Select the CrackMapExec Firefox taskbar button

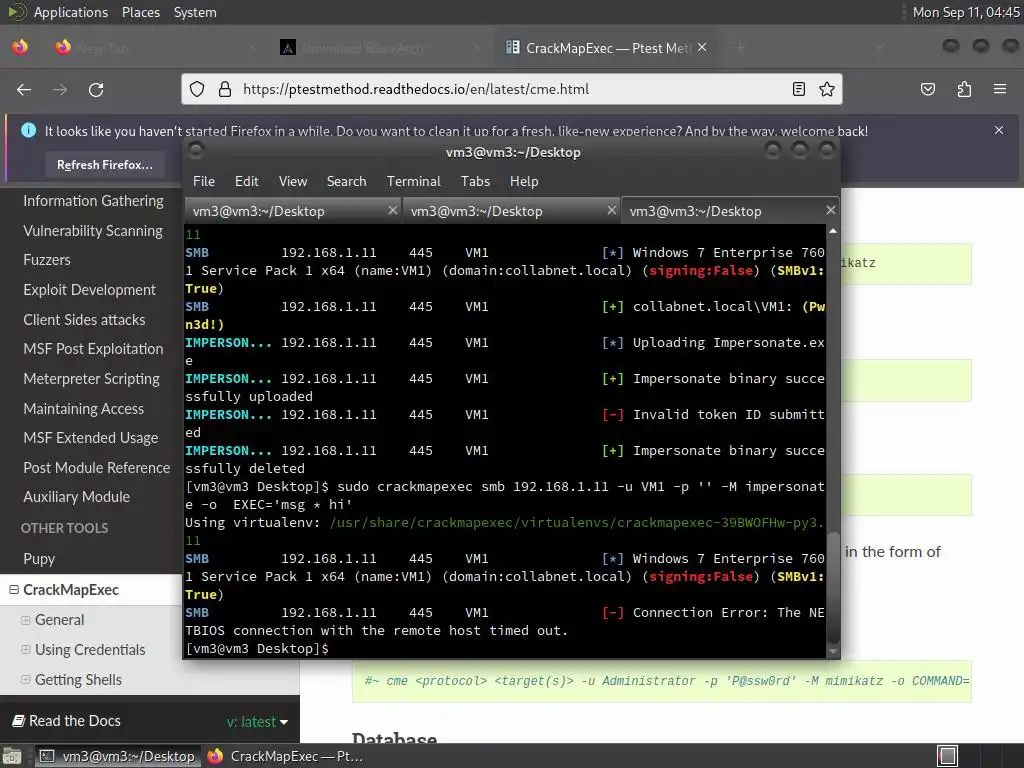point(285,756)
